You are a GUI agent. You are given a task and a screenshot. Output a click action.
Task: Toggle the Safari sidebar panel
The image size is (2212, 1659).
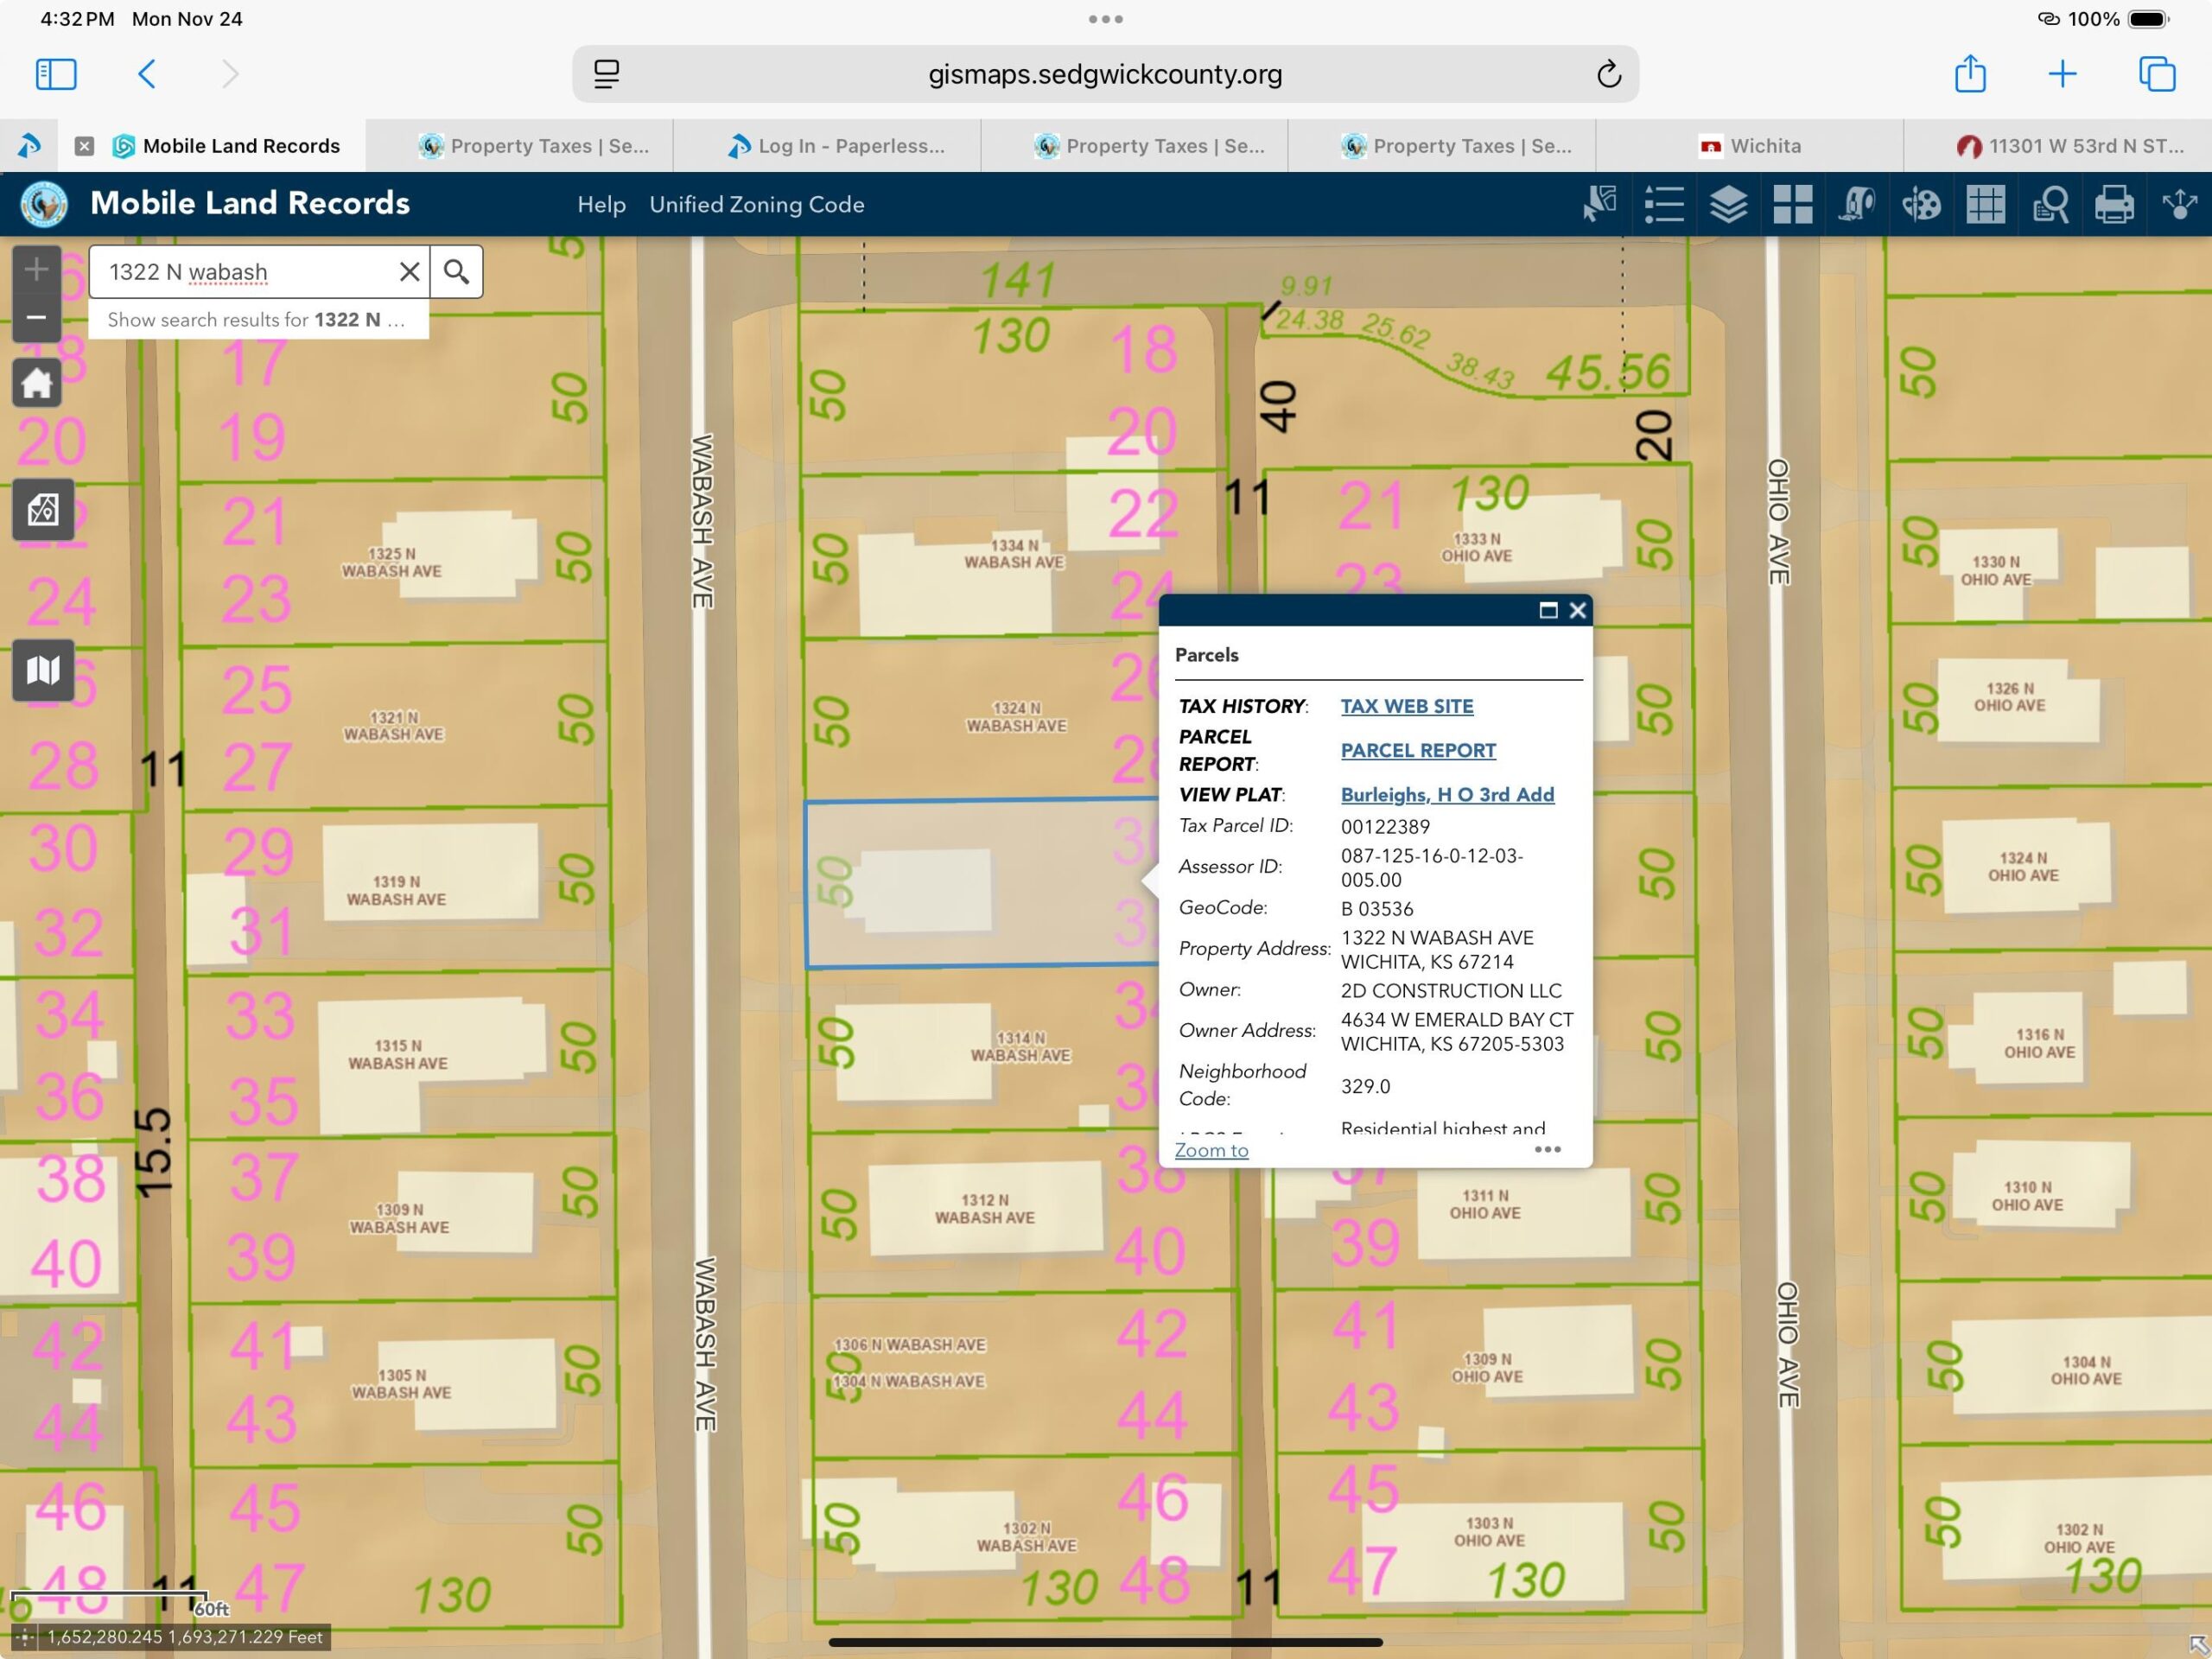[56, 74]
